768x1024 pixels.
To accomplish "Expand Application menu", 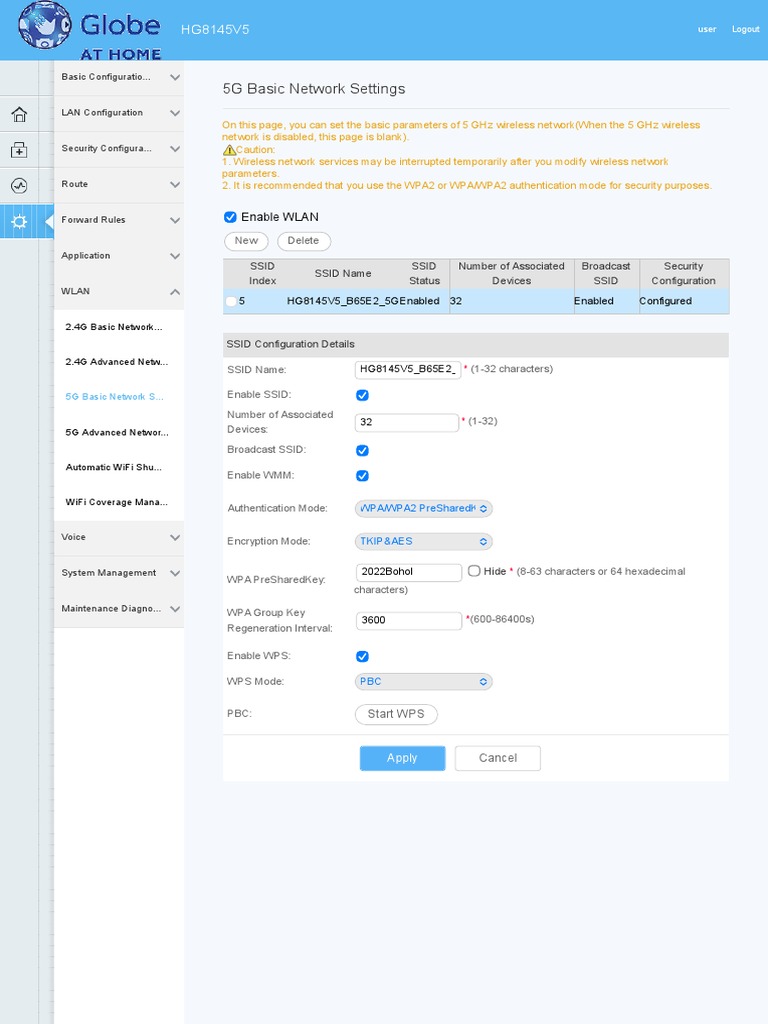I will tap(118, 256).
